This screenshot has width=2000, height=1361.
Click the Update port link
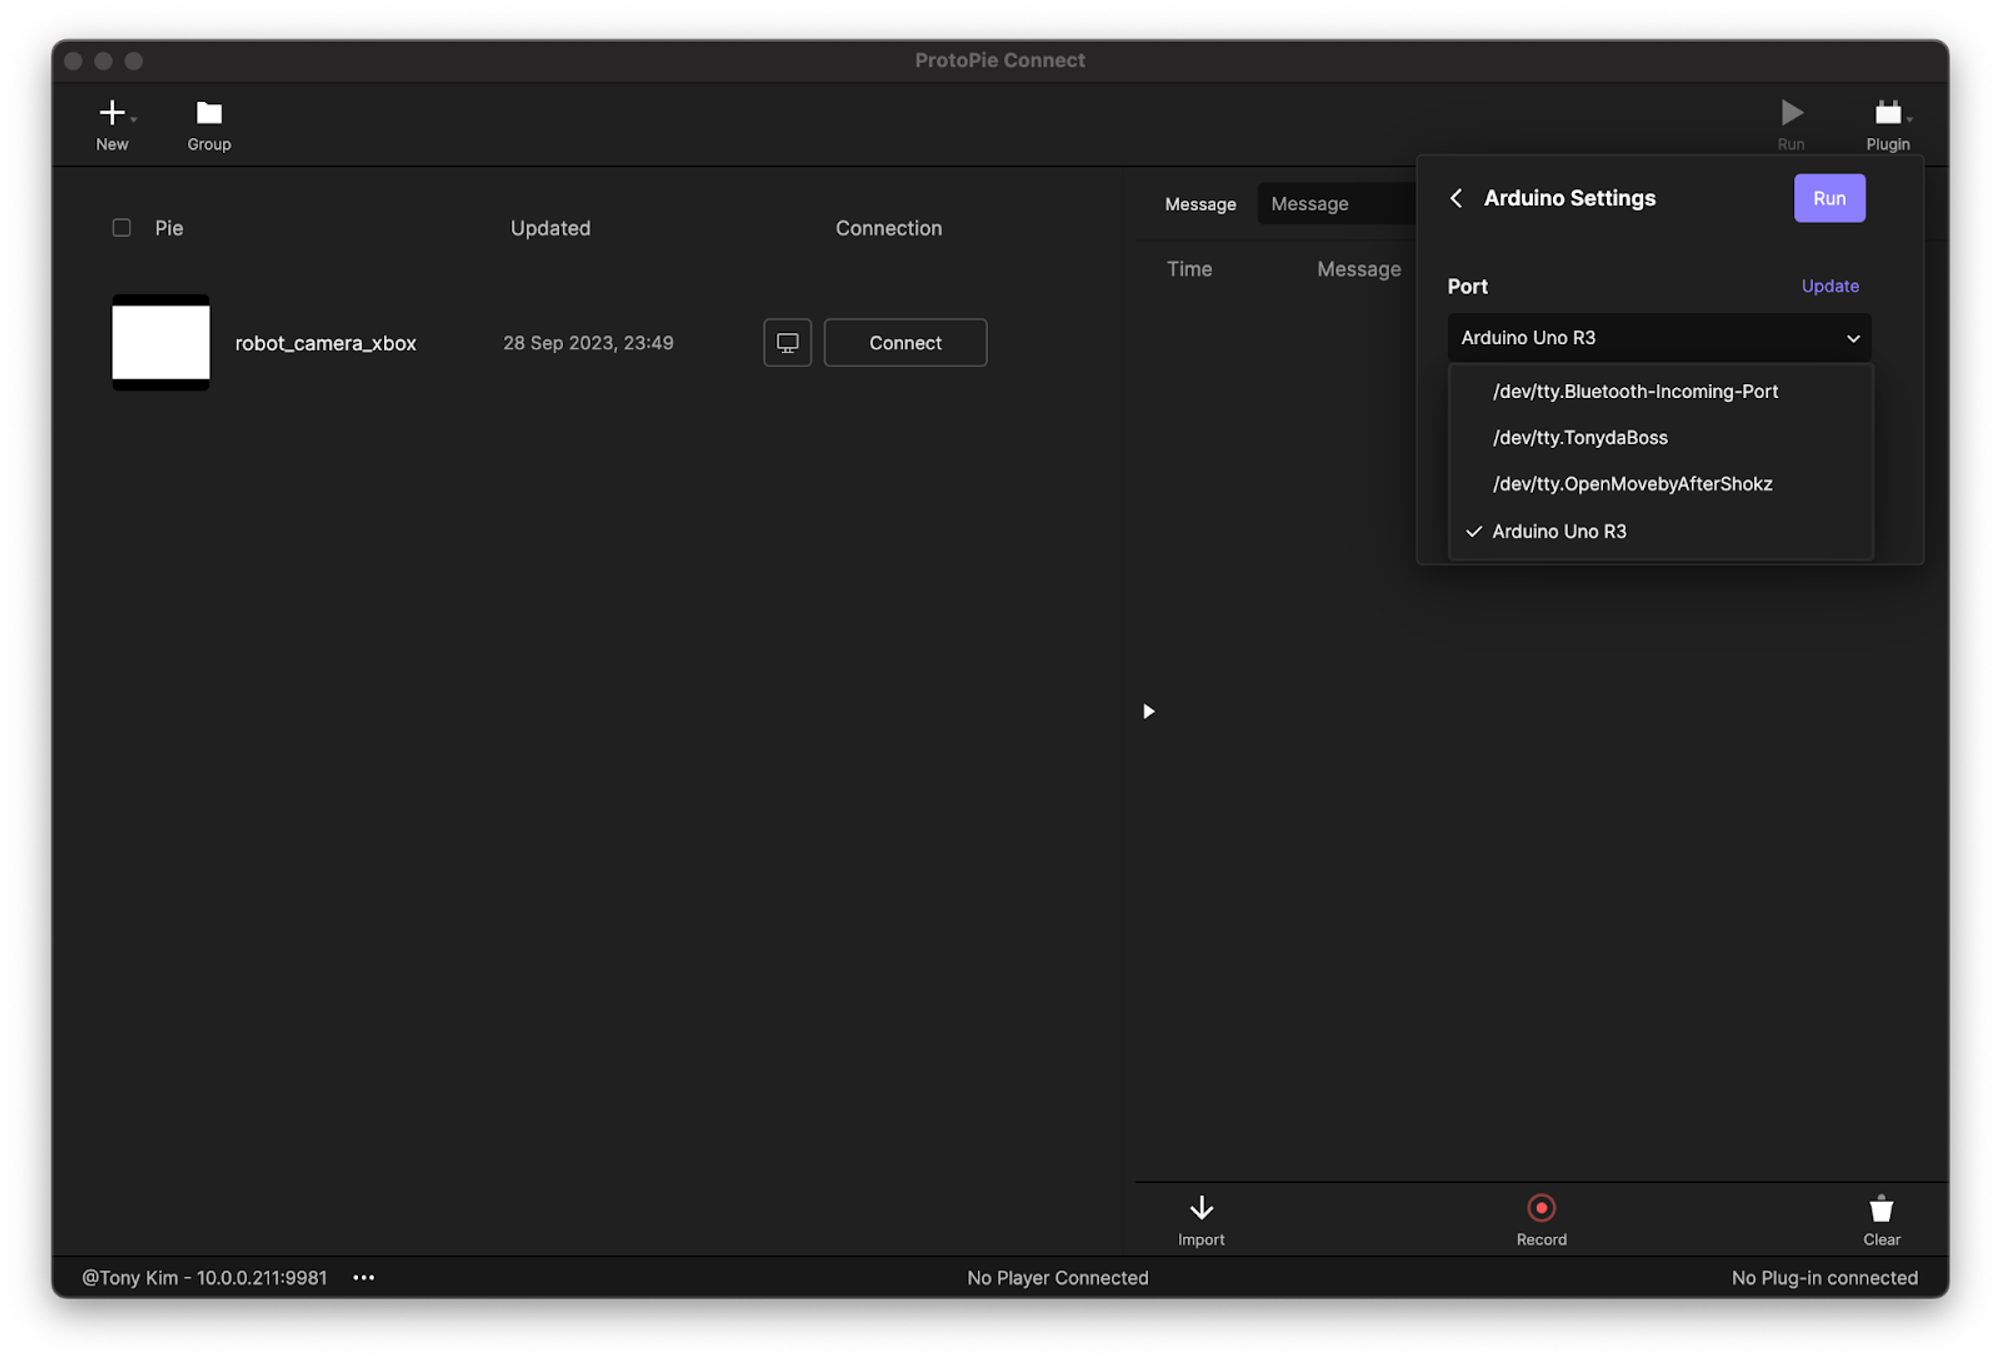1829,286
